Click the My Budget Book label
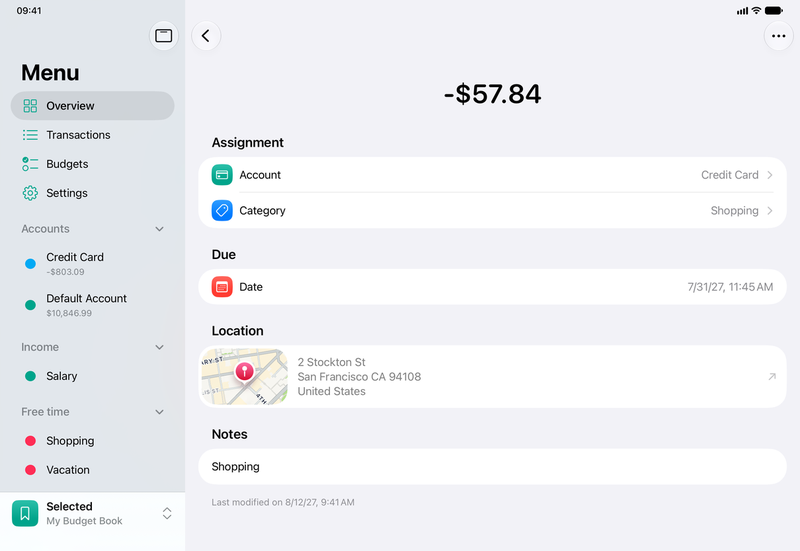The width and height of the screenshot is (800, 551). (84, 521)
